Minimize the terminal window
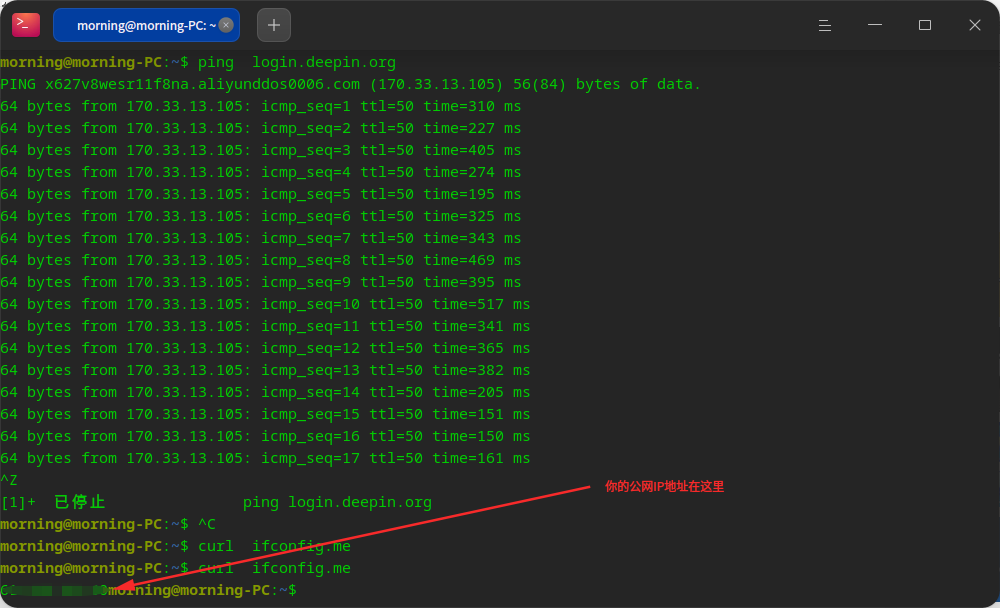Screen dimensions: 1000x608 (875, 25)
